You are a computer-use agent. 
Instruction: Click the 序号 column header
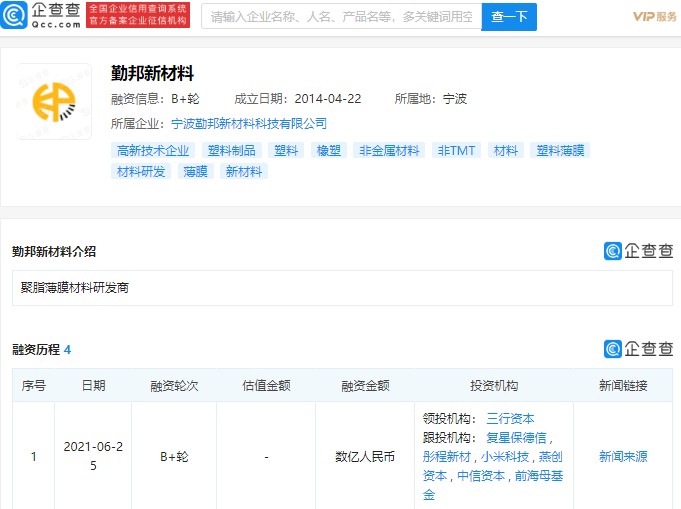[x=33, y=385]
